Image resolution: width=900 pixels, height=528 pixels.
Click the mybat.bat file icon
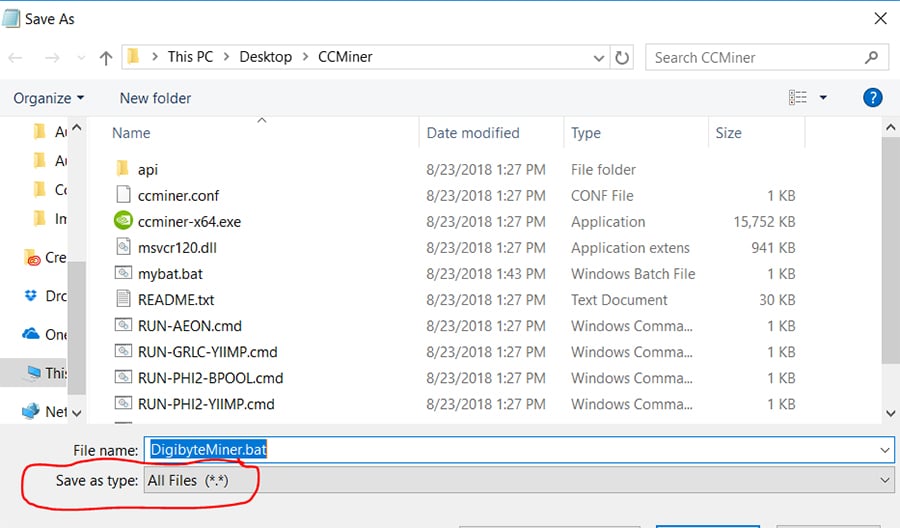(123, 273)
